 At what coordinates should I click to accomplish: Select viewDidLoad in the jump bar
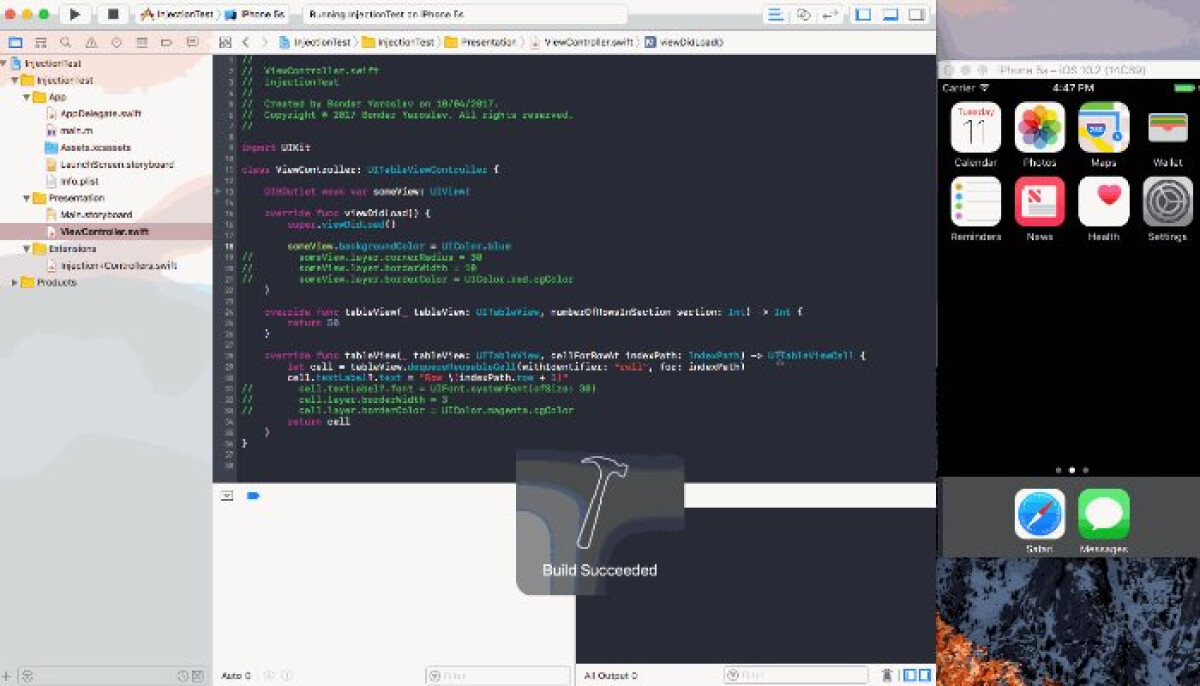[x=690, y=42]
